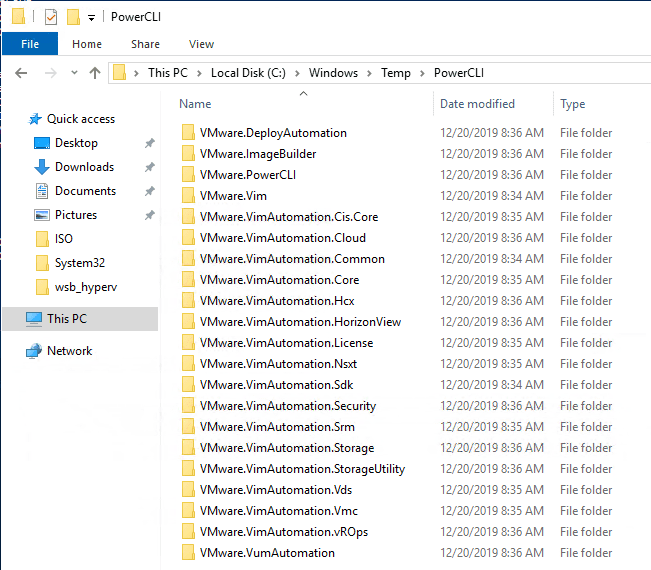Open Downloads in the navigation pane

coord(84,167)
